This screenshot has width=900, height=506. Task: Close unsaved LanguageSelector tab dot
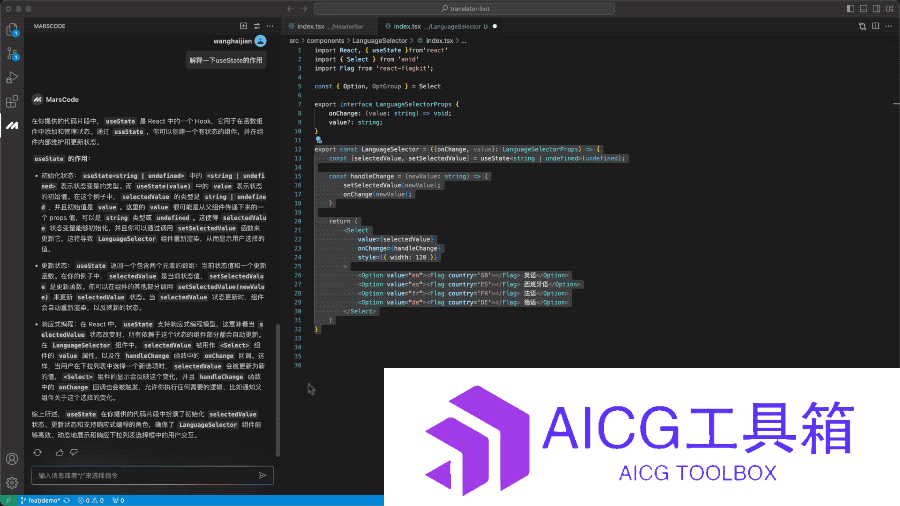pyautogui.click(x=495, y=26)
